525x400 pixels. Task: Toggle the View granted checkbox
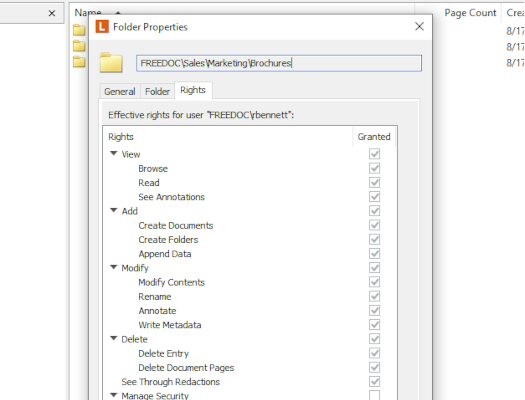(375, 154)
